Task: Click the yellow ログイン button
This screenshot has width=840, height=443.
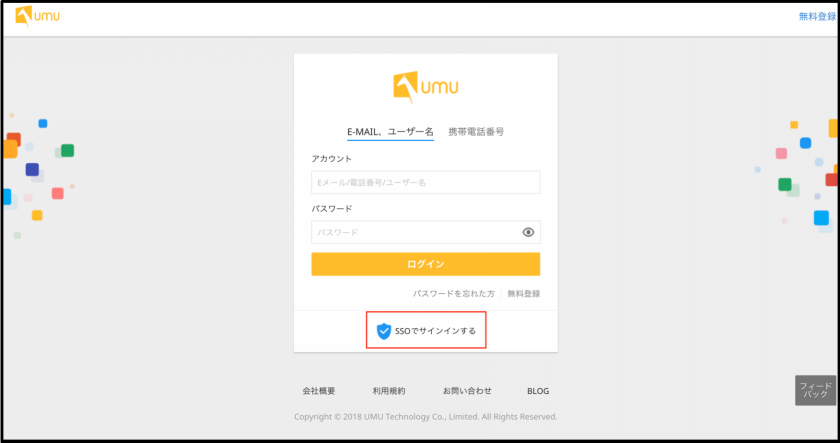Action: [425, 264]
